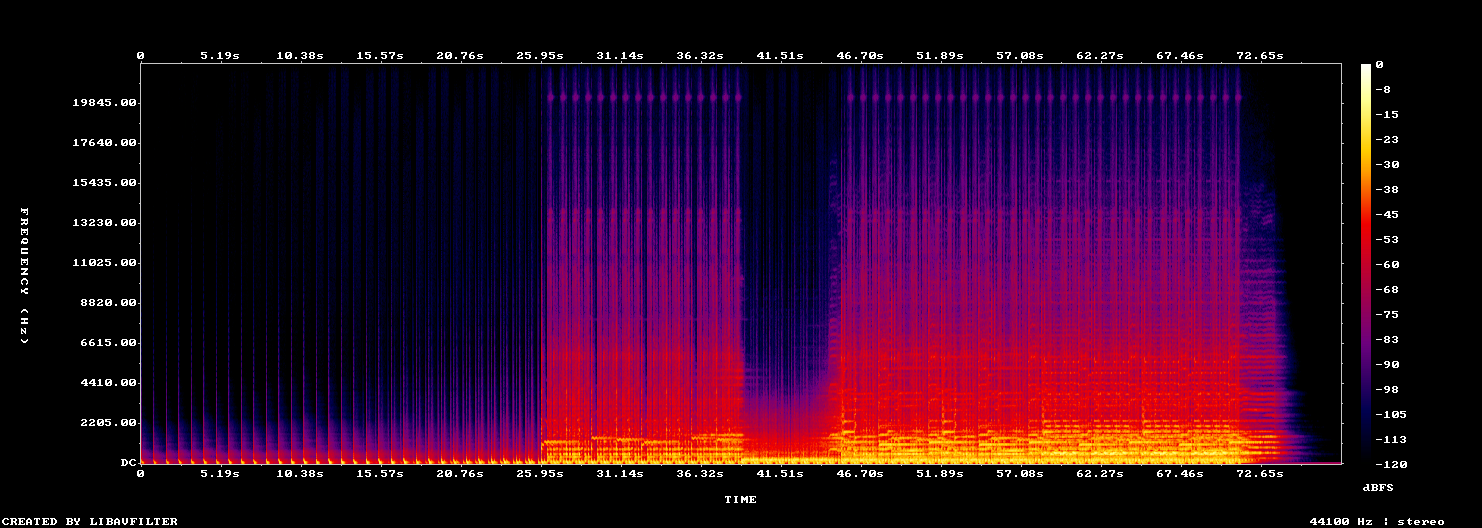The width and height of the screenshot is (1482, 528).
Task: Click 57.08s on the top time axis
Action: pyautogui.click(x=1019, y=56)
